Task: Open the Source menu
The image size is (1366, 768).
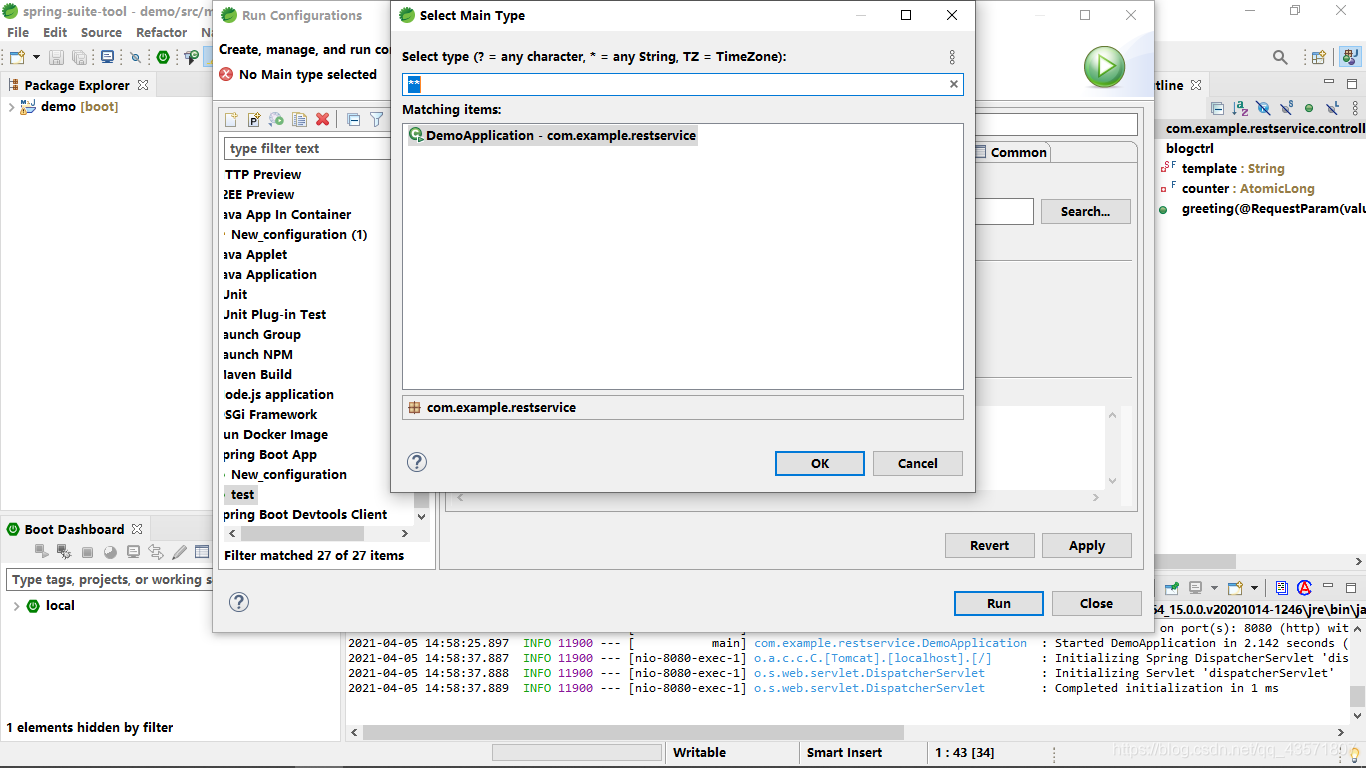Action: coord(101,32)
